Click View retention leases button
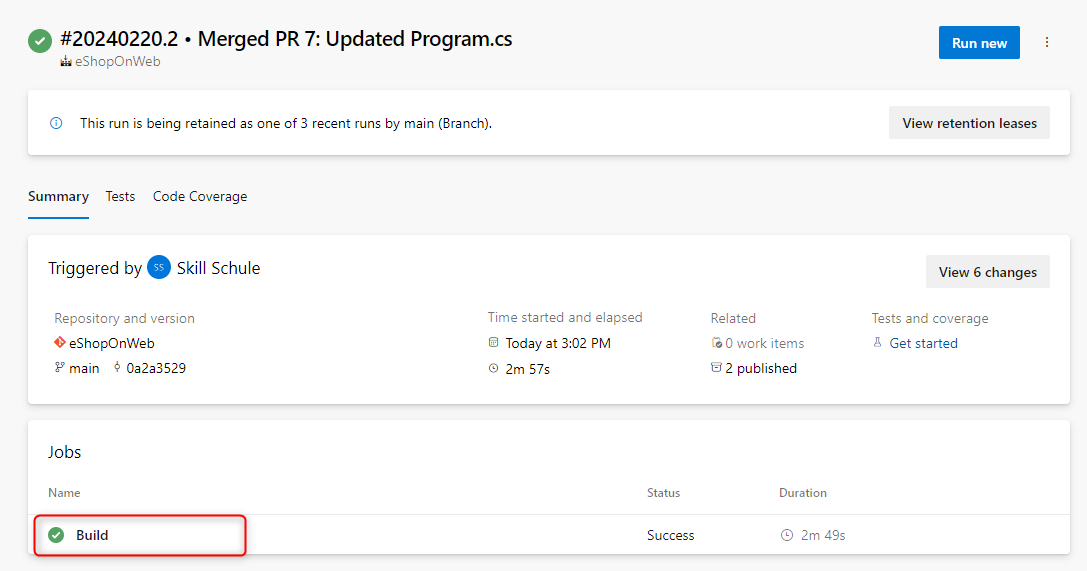The image size is (1087, 571). pos(969,123)
